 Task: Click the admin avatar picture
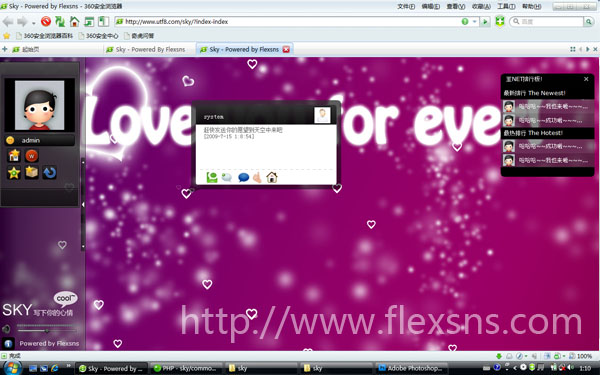[39, 105]
